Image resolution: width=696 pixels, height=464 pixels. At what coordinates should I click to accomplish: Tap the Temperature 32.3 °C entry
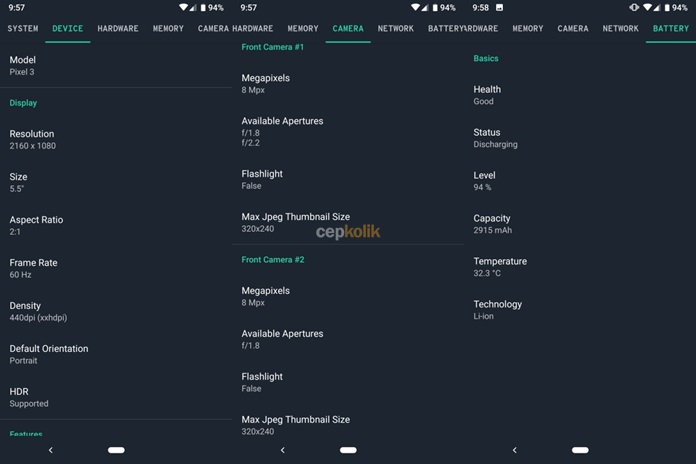coord(580,267)
